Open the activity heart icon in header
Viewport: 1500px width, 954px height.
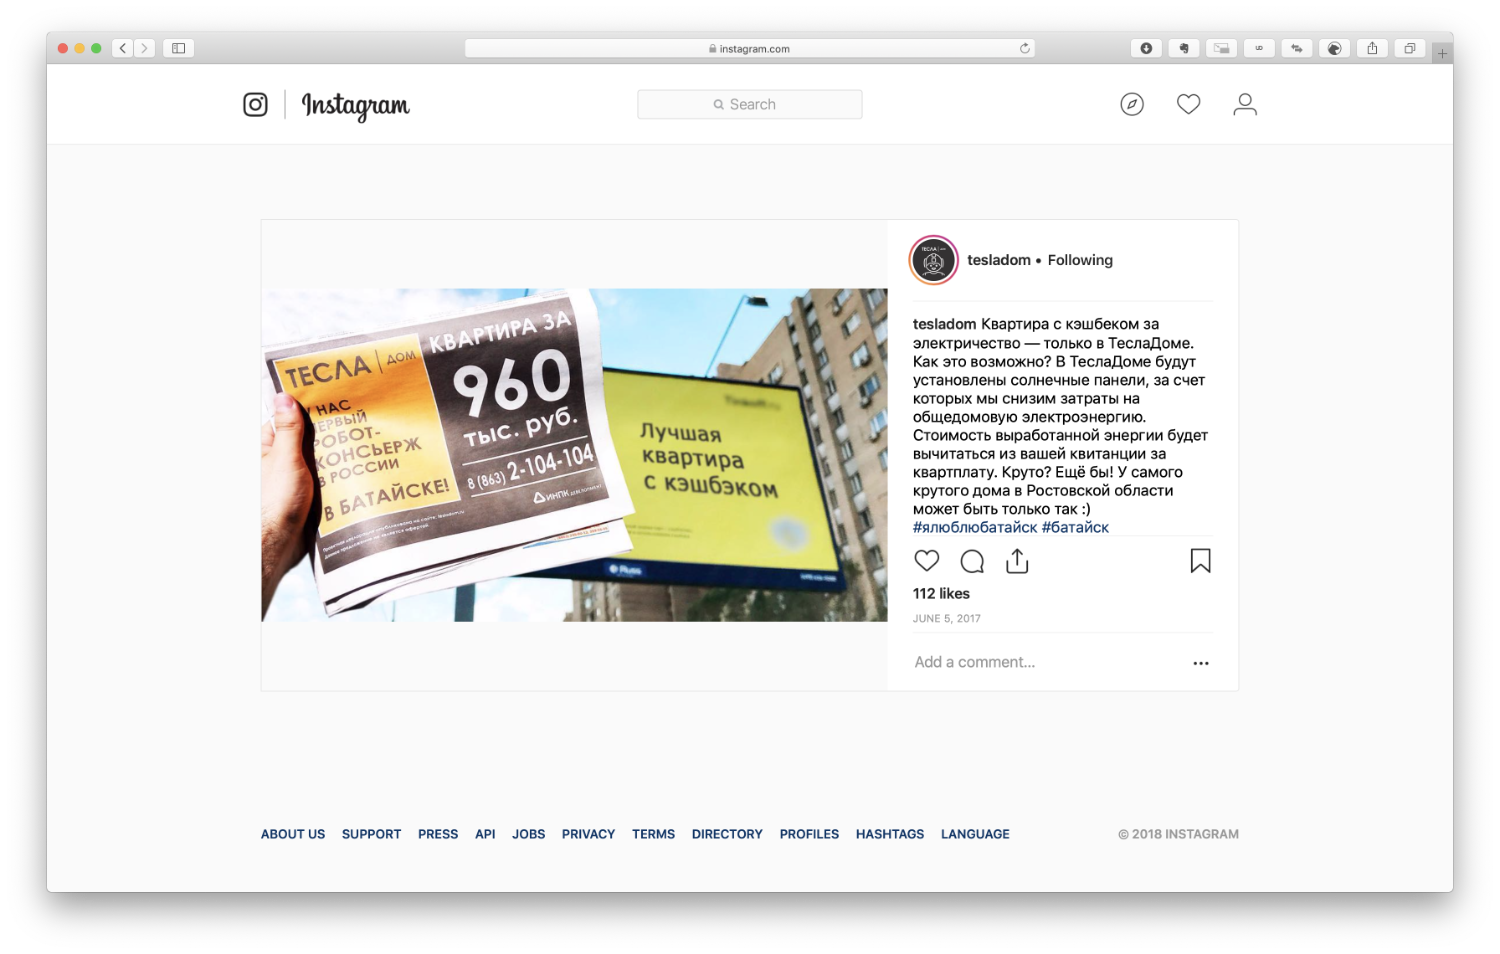(x=1188, y=104)
